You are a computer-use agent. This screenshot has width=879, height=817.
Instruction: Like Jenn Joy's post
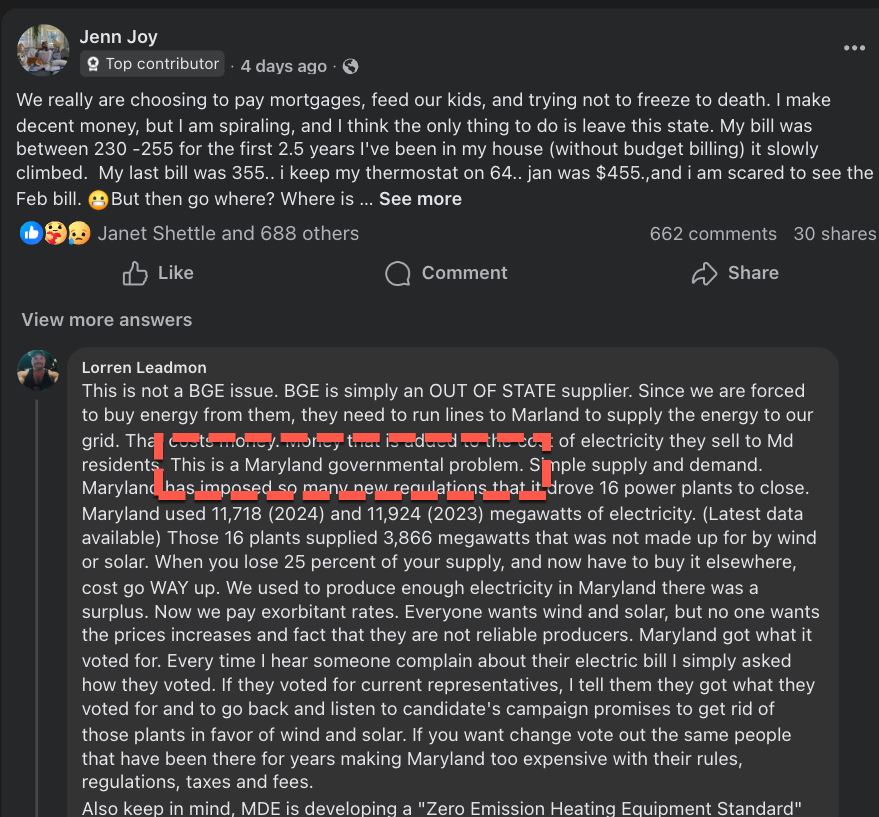[158, 273]
